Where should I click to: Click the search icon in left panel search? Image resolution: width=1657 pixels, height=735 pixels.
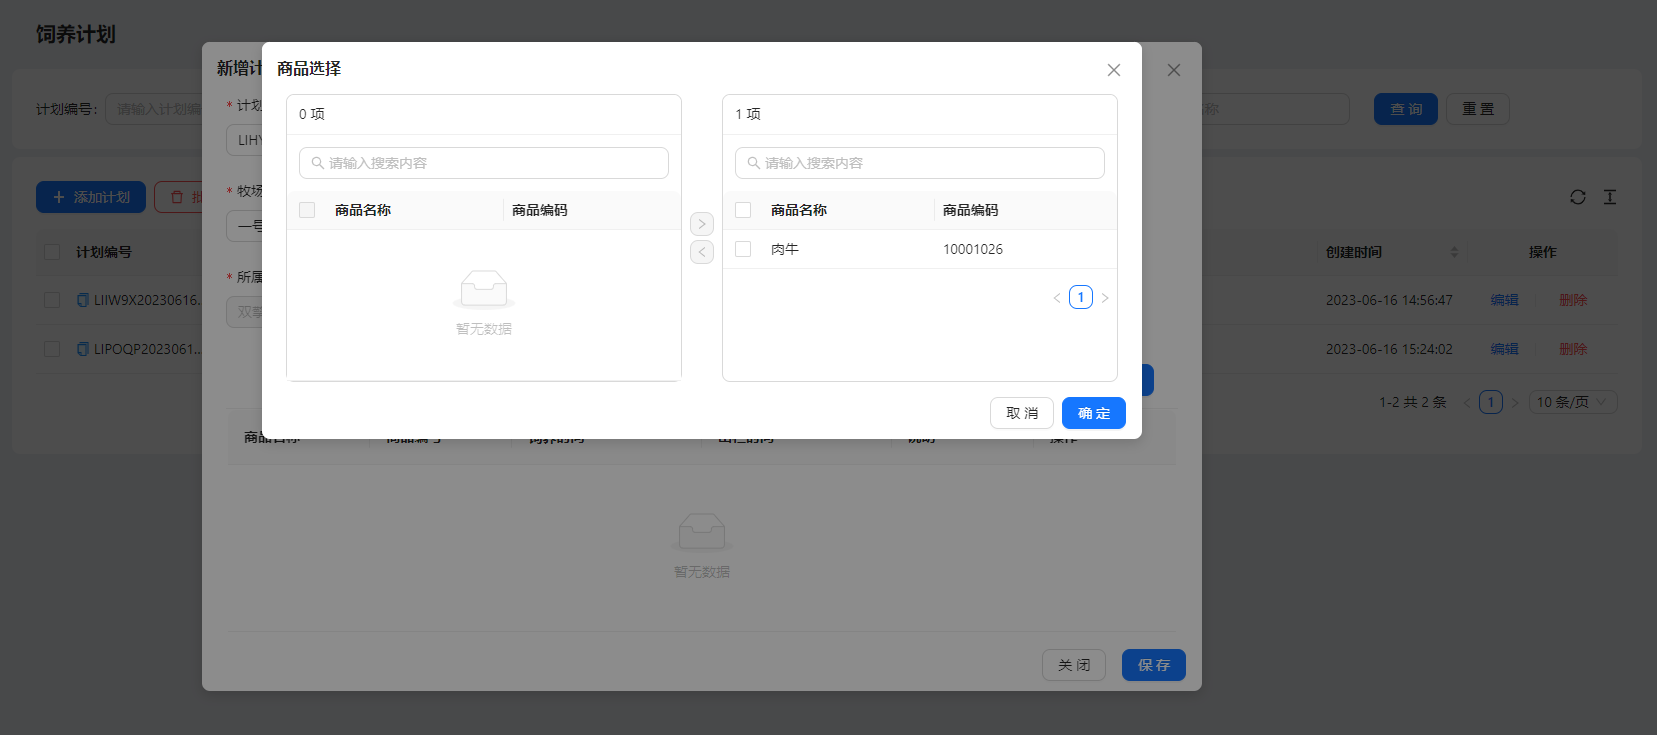pos(317,163)
